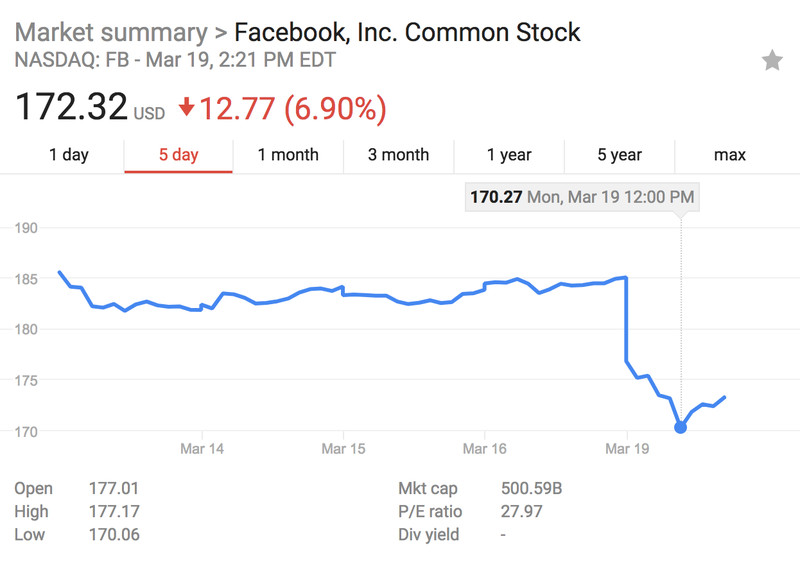Show the 5 year chart
This screenshot has height=566, width=800.
(619, 155)
